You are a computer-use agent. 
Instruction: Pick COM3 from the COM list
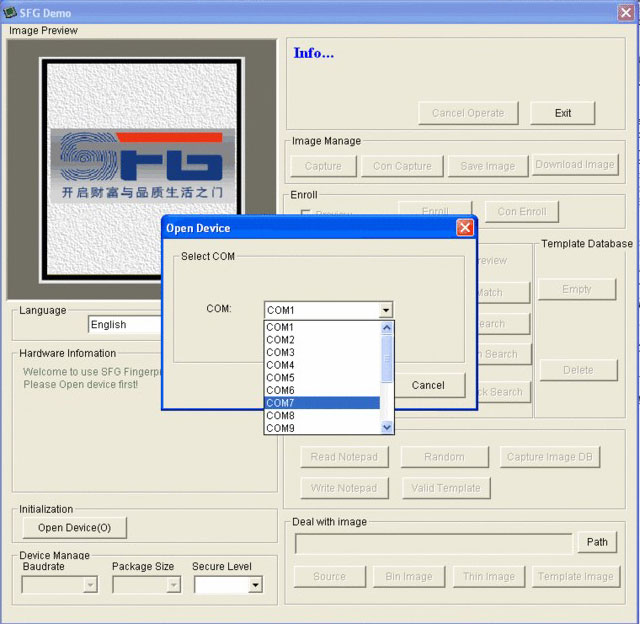[322, 353]
